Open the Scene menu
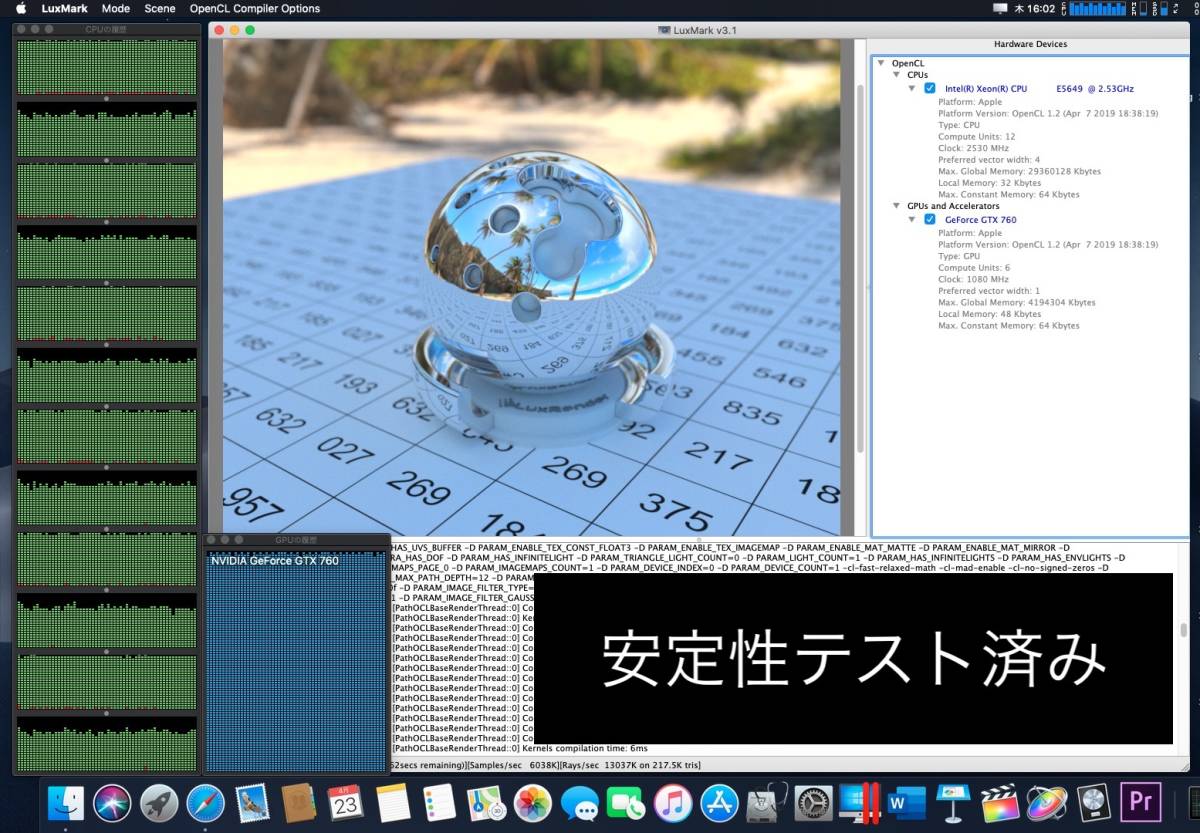The image size is (1200, 833). [x=160, y=8]
